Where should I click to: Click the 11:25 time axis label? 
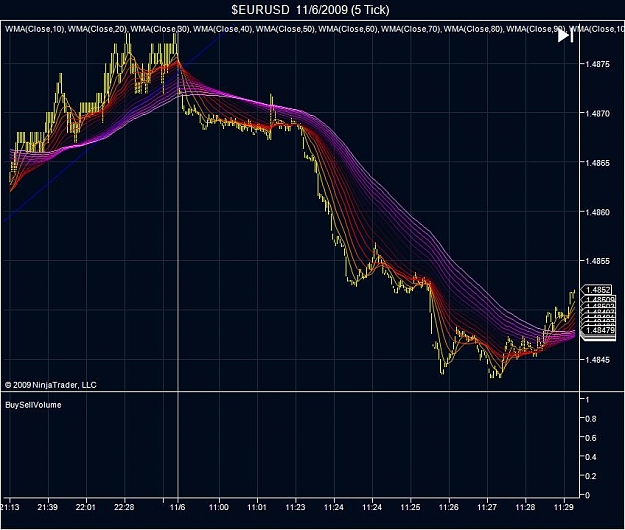point(411,507)
